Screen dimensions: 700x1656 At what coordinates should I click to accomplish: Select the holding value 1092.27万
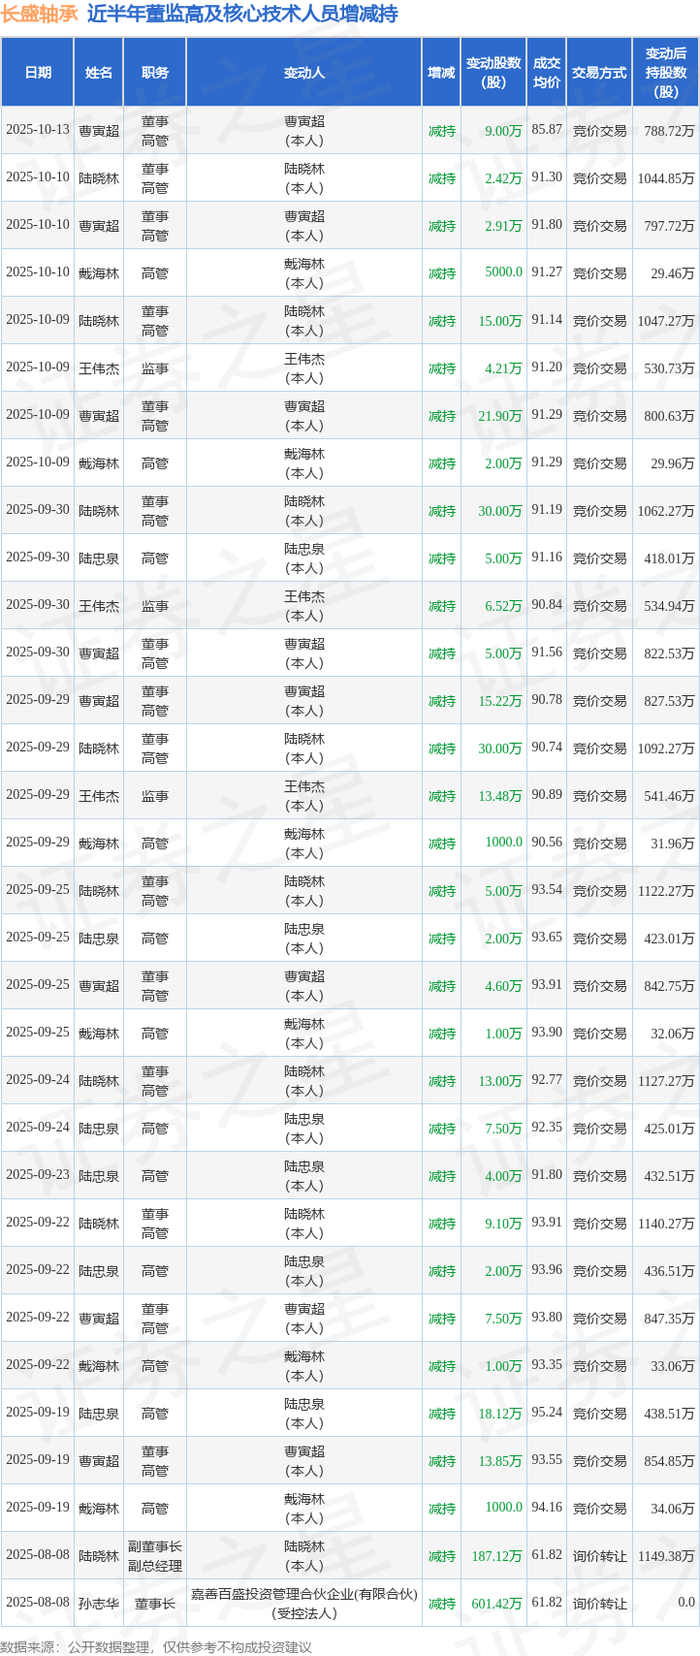coord(666,748)
